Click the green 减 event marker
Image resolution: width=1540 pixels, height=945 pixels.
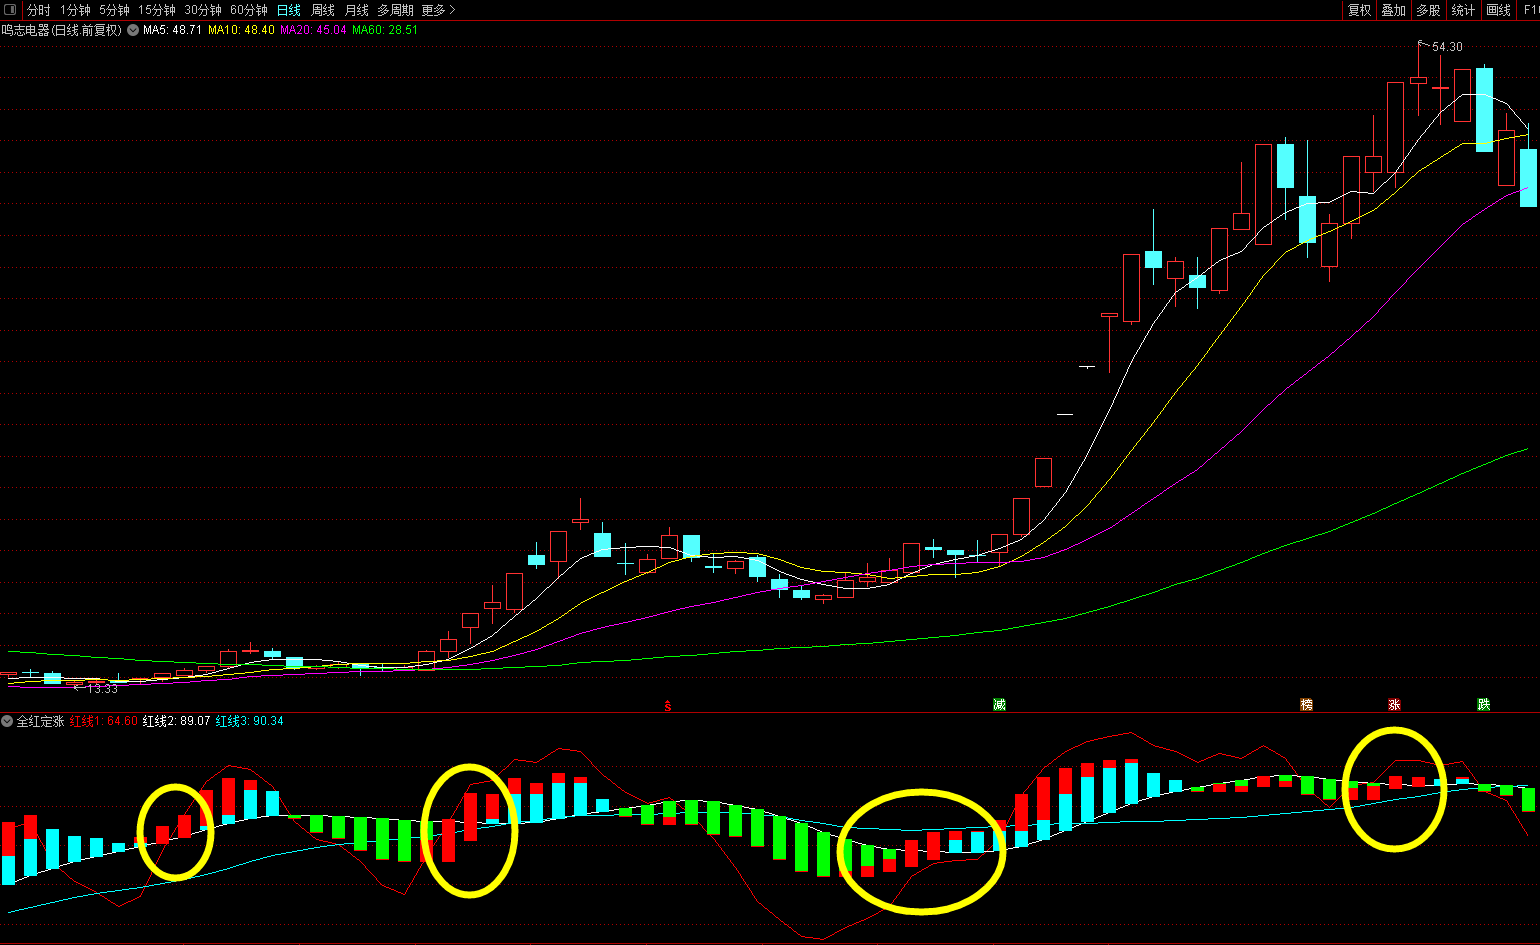point(999,705)
